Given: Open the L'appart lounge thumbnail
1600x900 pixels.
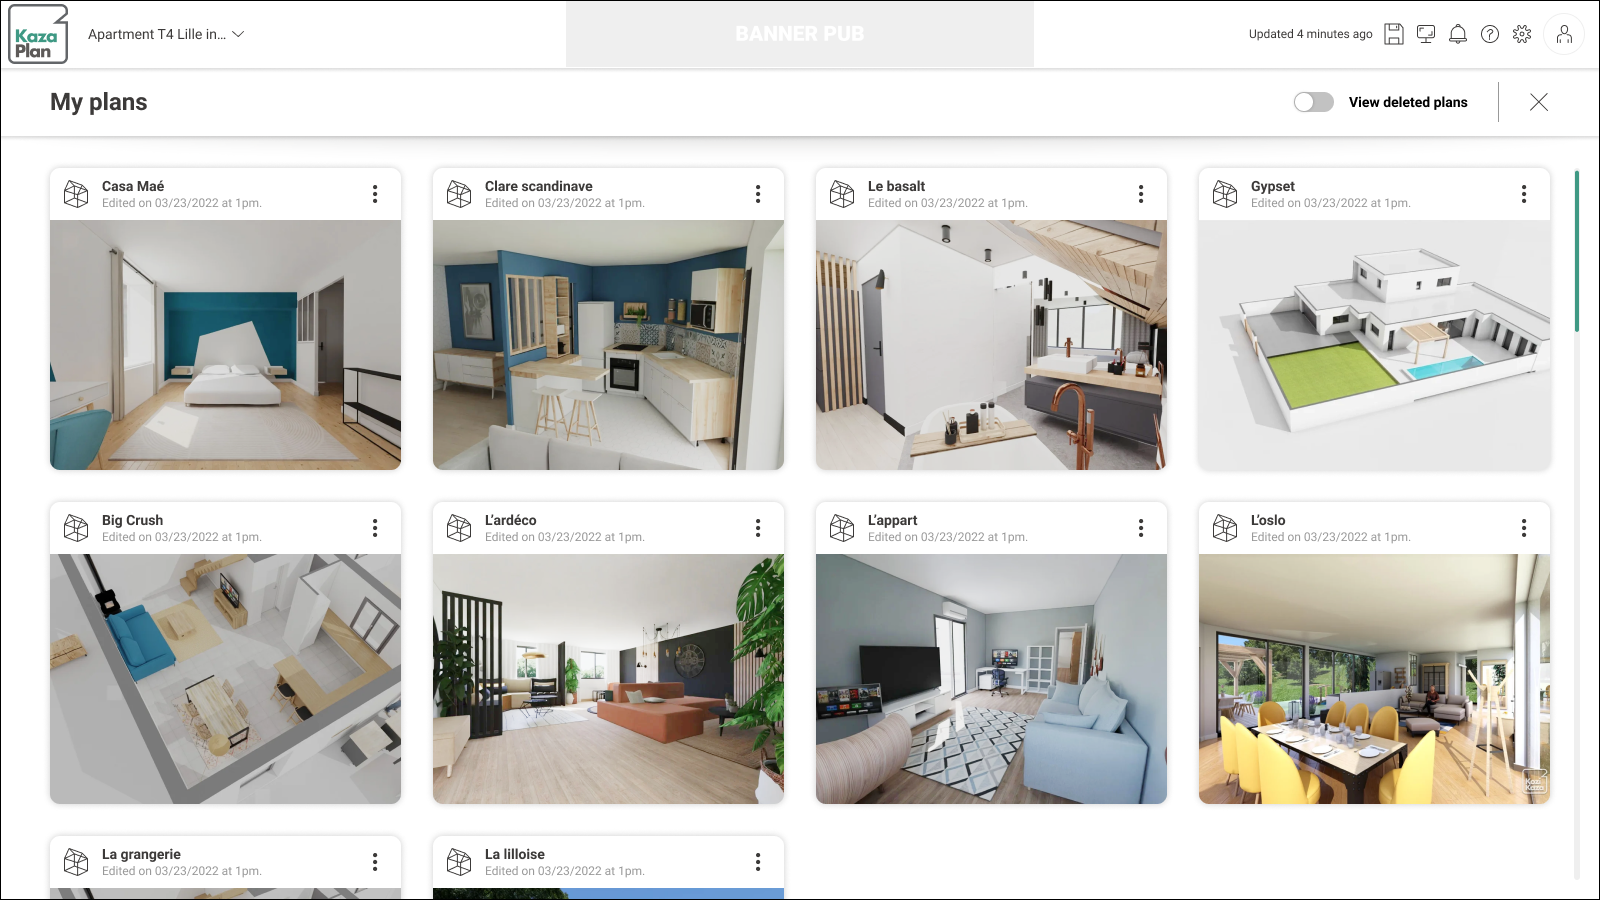Looking at the screenshot, I should [991, 679].
